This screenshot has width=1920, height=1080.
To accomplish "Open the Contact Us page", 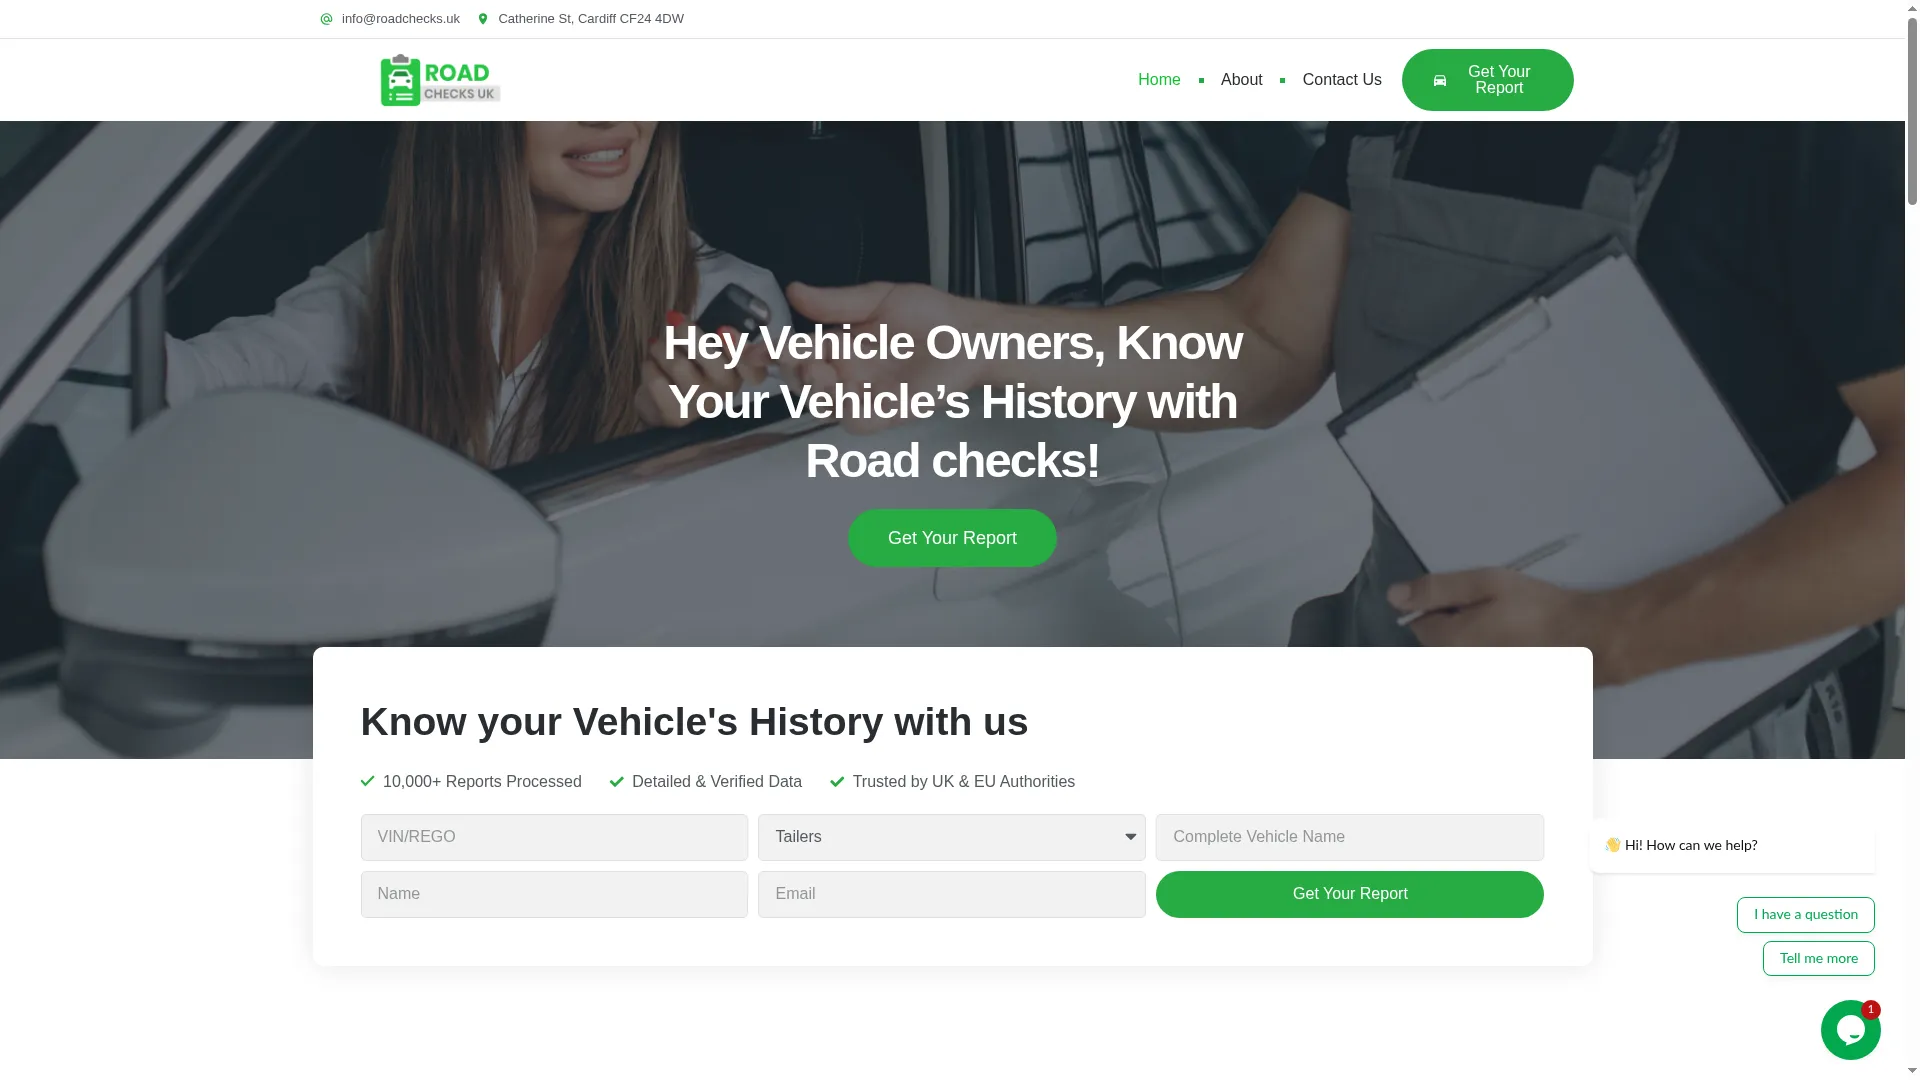I will pyautogui.click(x=1342, y=80).
